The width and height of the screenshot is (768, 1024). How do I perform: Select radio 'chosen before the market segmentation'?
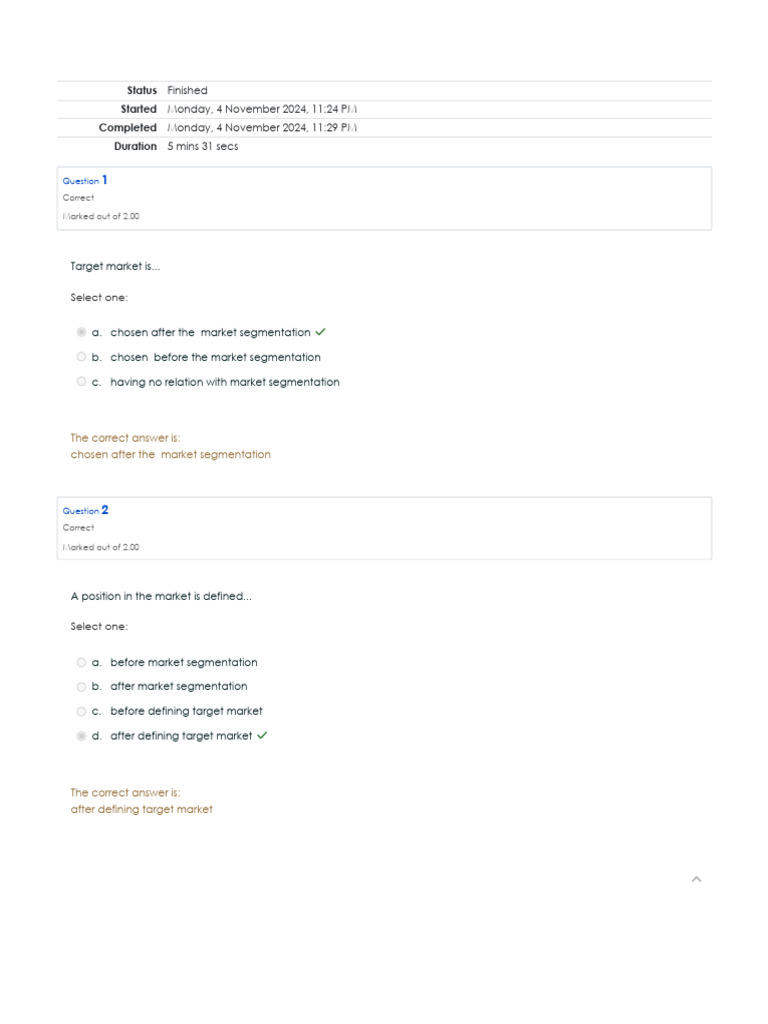click(81, 357)
